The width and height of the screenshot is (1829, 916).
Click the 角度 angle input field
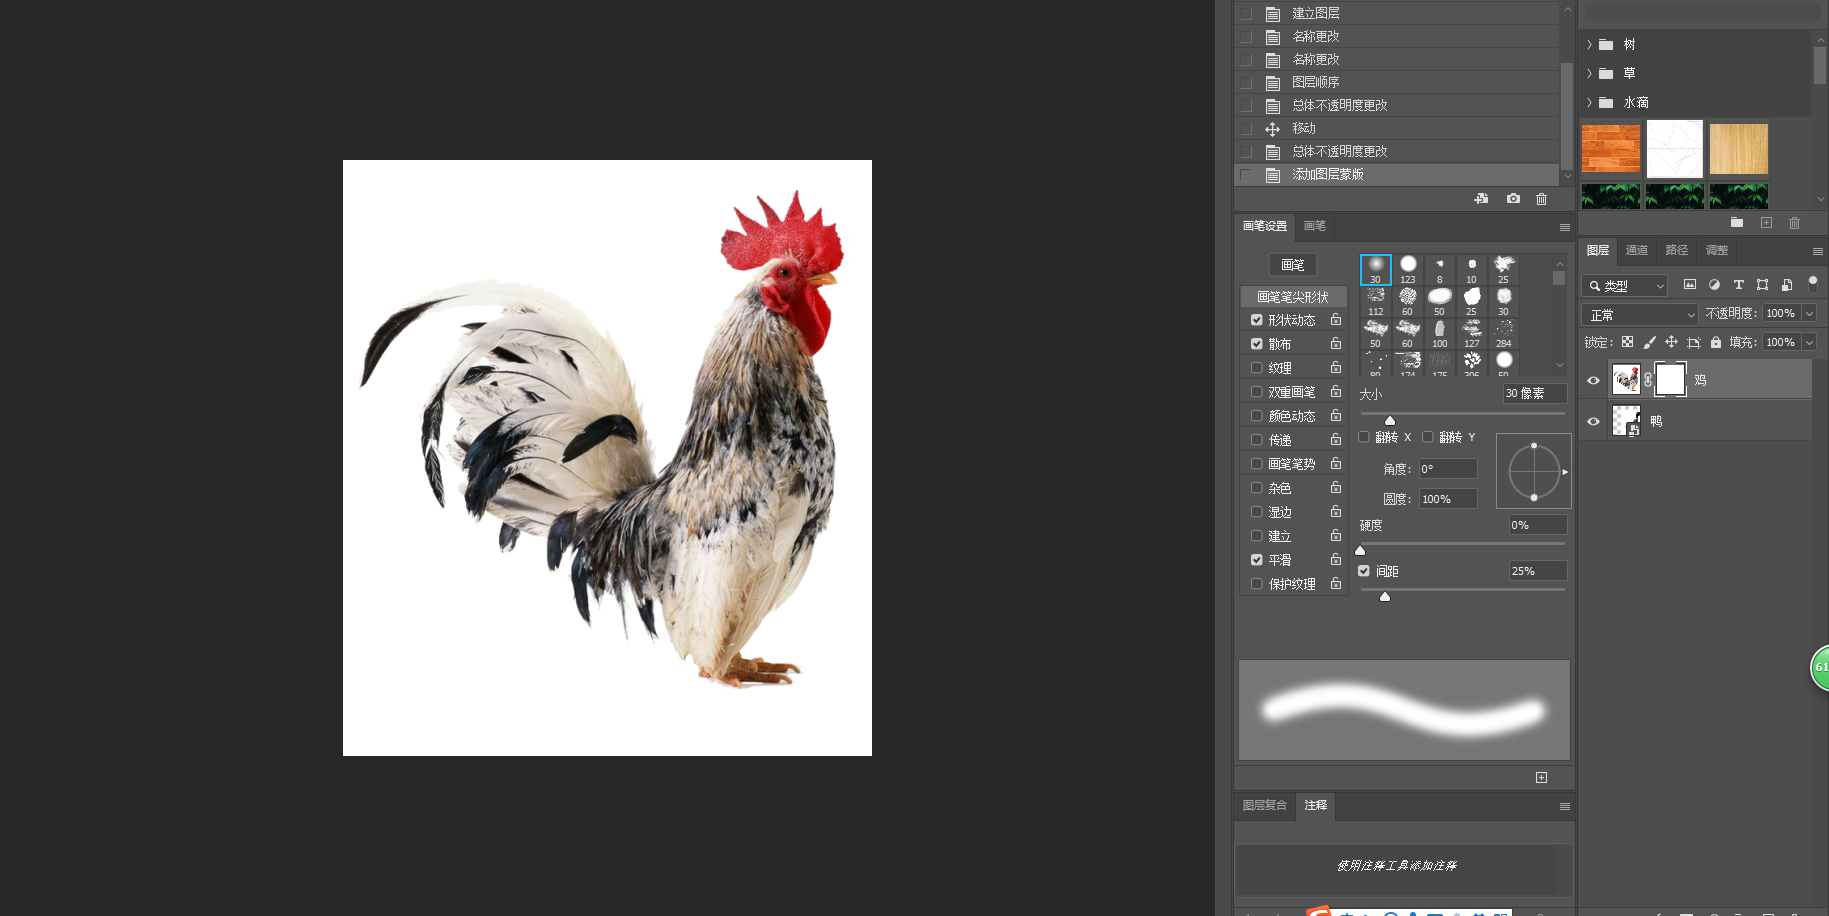click(1448, 469)
